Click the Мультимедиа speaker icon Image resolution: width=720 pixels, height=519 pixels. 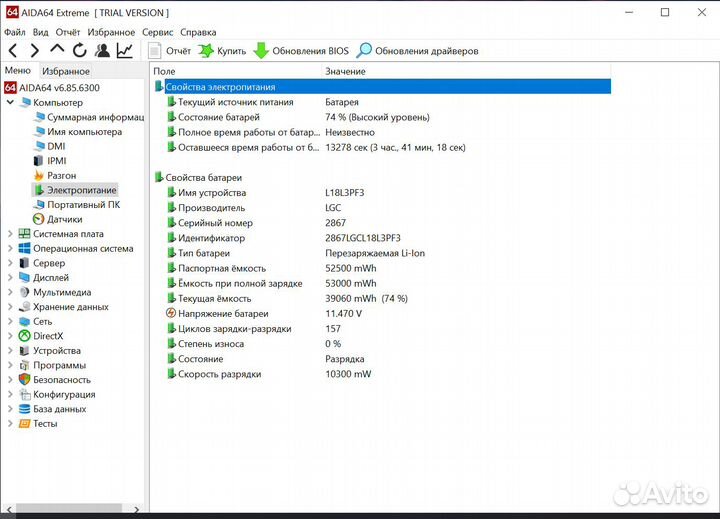(24, 292)
